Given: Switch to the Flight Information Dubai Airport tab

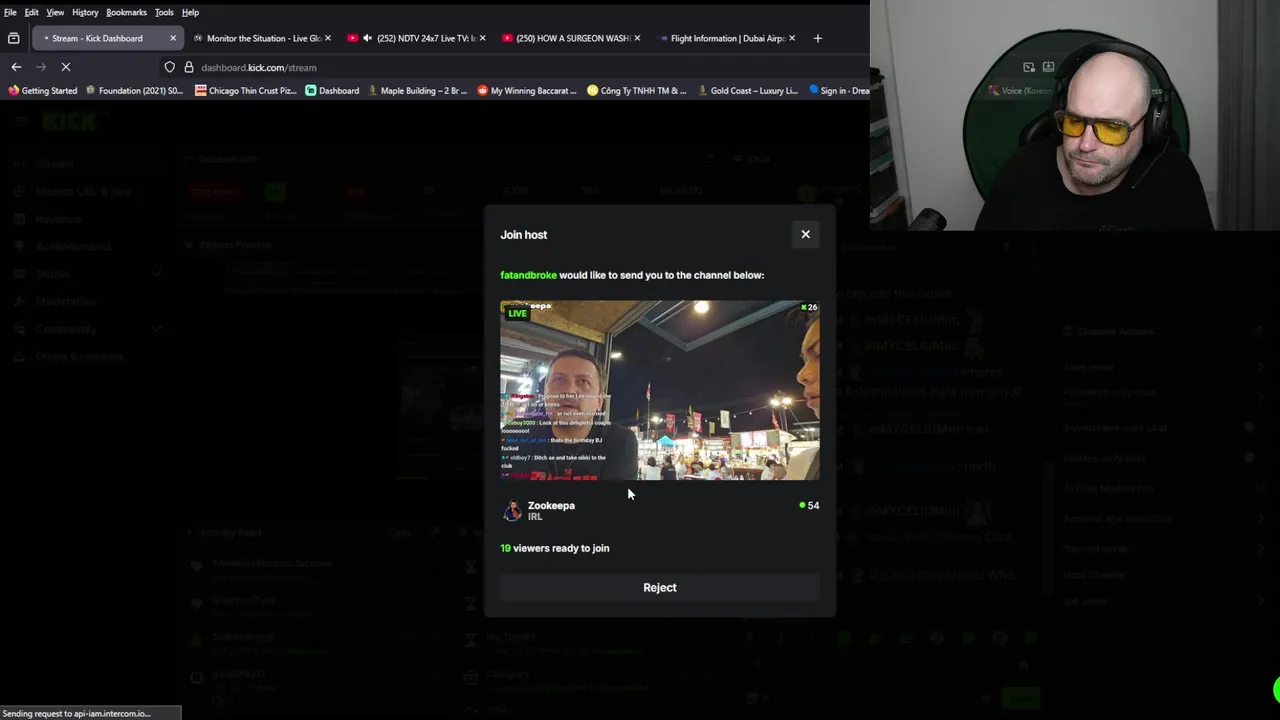Looking at the screenshot, I should (728, 38).
